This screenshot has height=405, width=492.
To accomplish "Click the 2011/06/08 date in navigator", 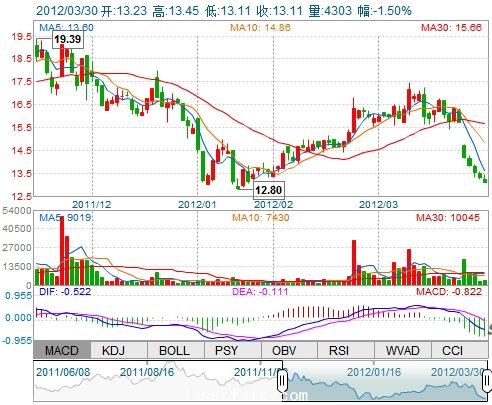I will point(63,372).
